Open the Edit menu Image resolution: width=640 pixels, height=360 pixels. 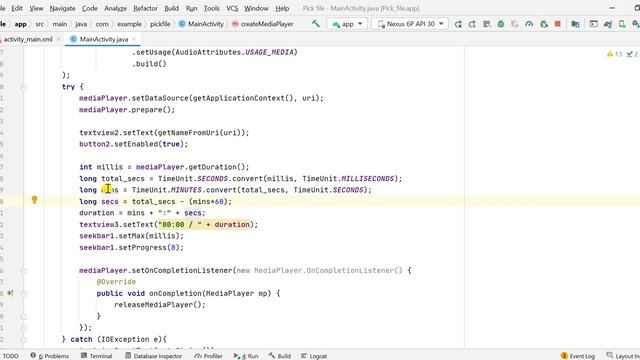[x=17, y=8]
